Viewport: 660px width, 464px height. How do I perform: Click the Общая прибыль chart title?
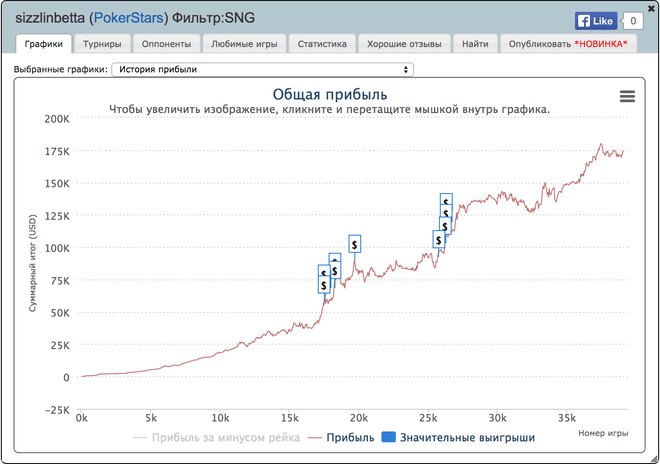tap(330, 94)
